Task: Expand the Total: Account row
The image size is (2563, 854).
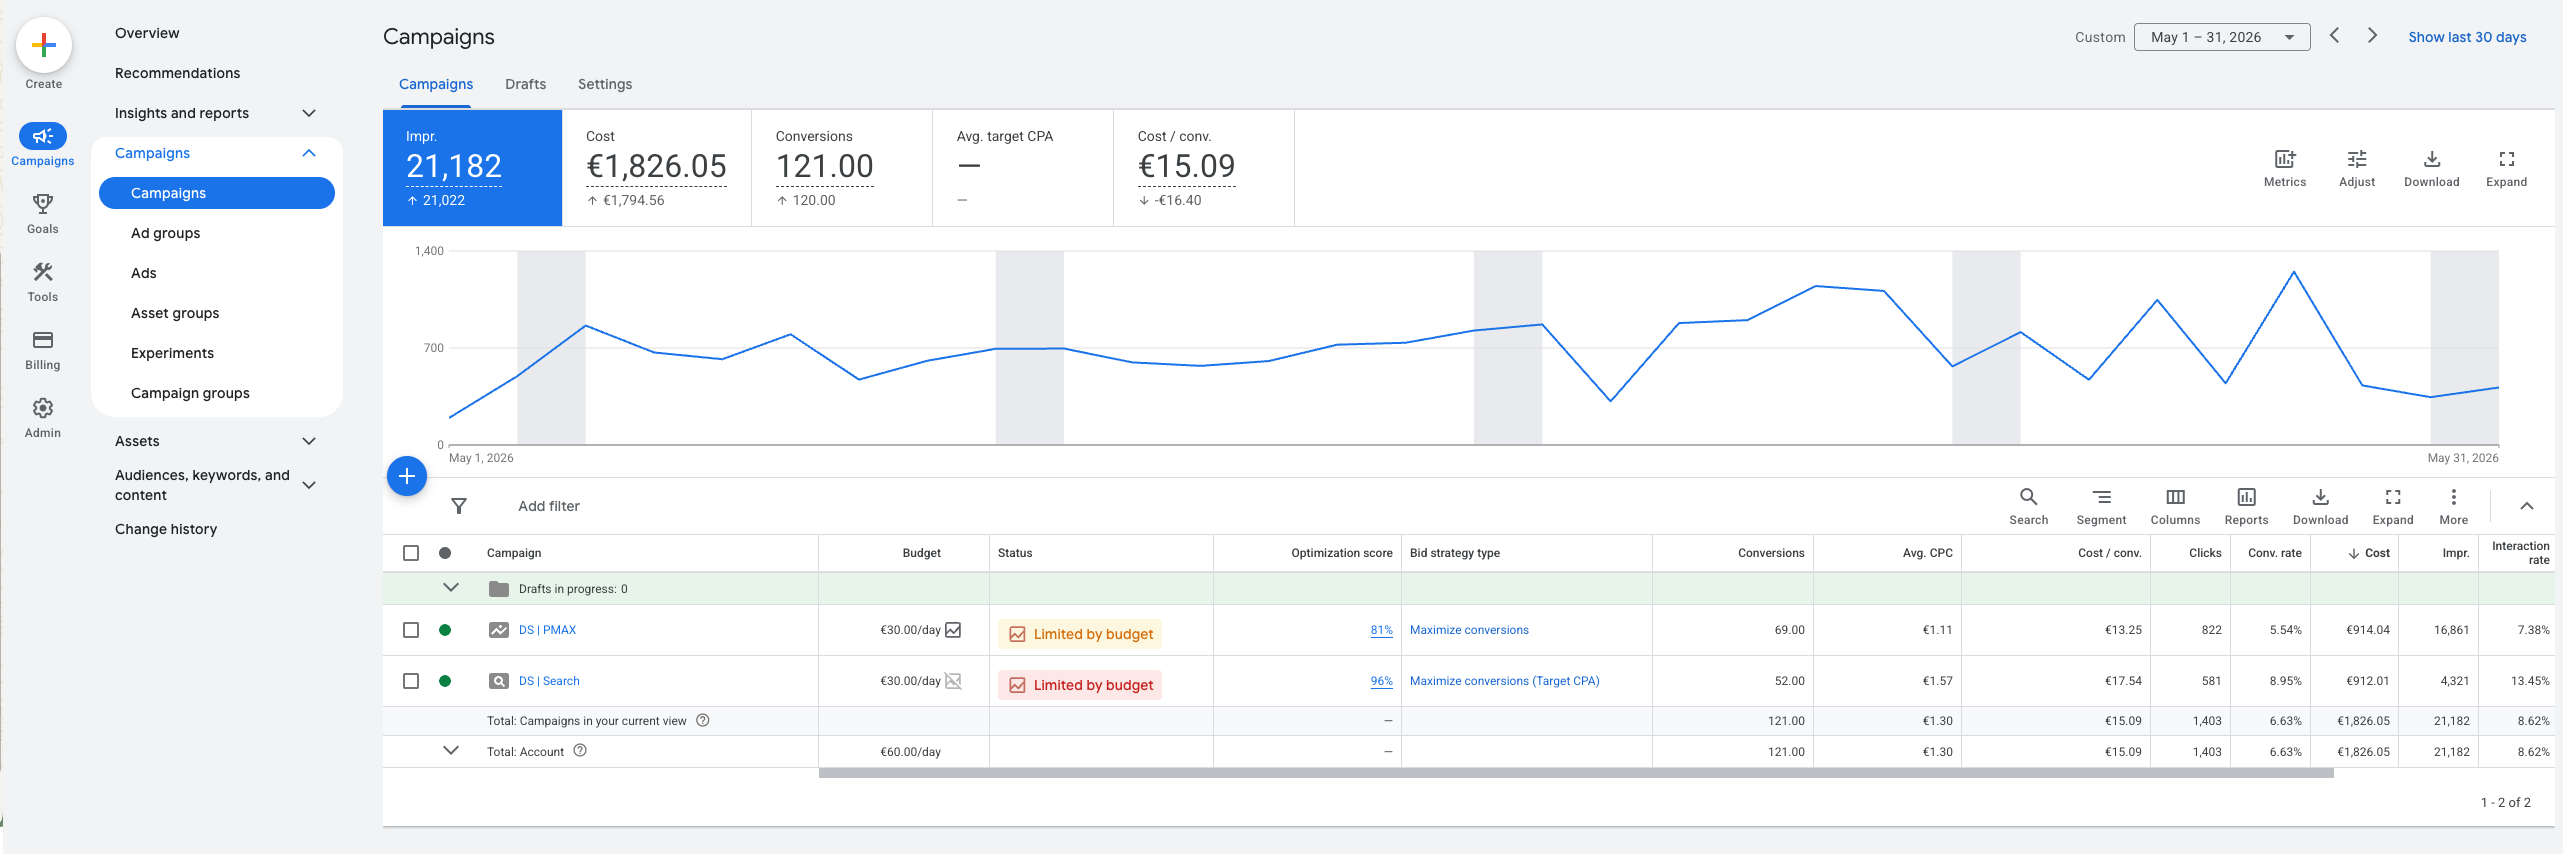Action: (451, 751)
